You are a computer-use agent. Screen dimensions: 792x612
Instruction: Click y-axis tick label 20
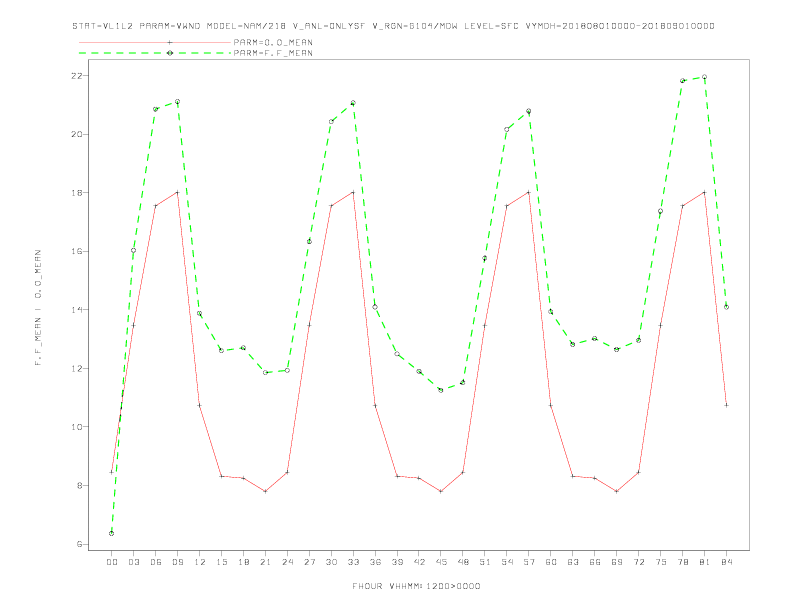tap(77, 134)
